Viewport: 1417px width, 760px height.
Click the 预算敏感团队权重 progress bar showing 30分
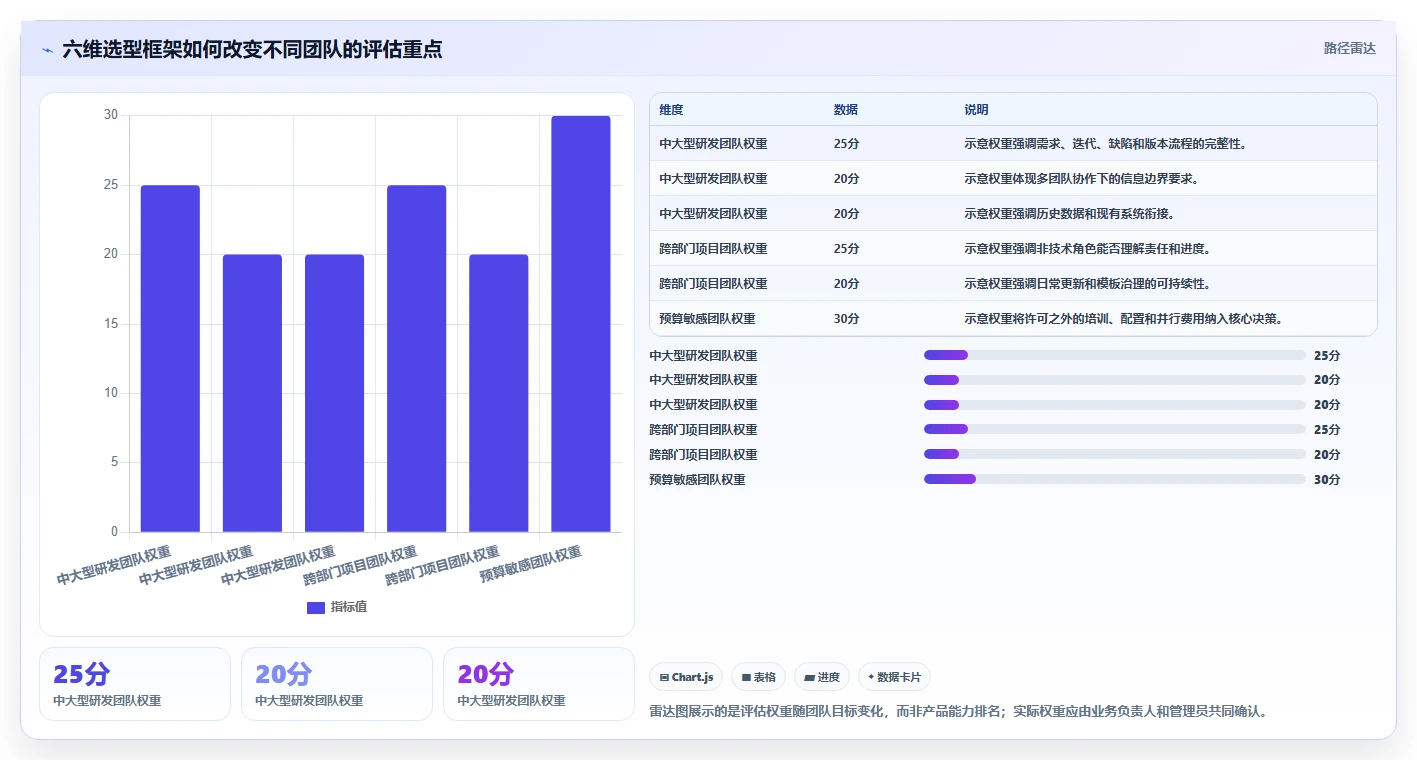tap(1115, 479)
